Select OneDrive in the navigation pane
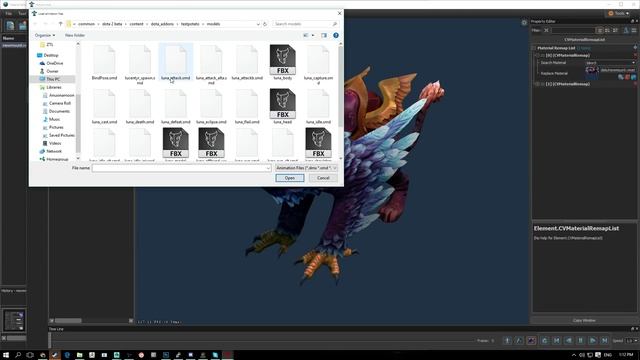This screenshot has width=640, height=360. pos(54,63)
